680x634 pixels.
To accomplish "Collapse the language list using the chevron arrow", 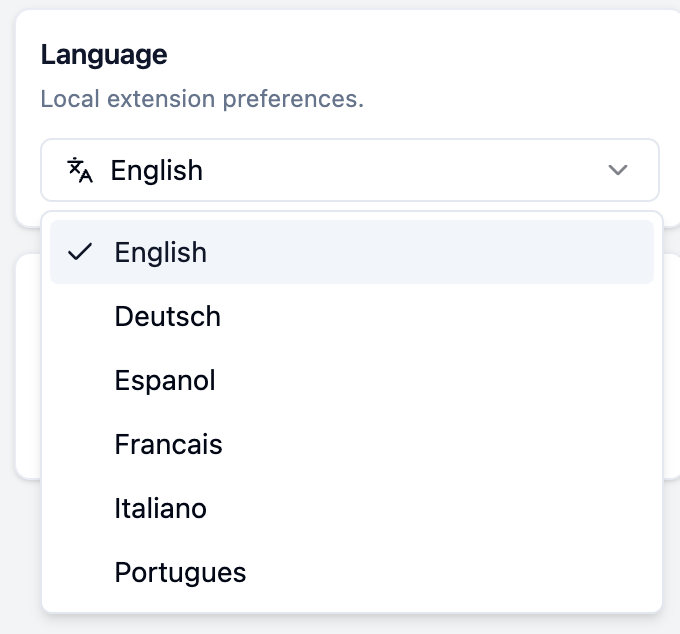I will pyautogui.click(x=618, y=170).
